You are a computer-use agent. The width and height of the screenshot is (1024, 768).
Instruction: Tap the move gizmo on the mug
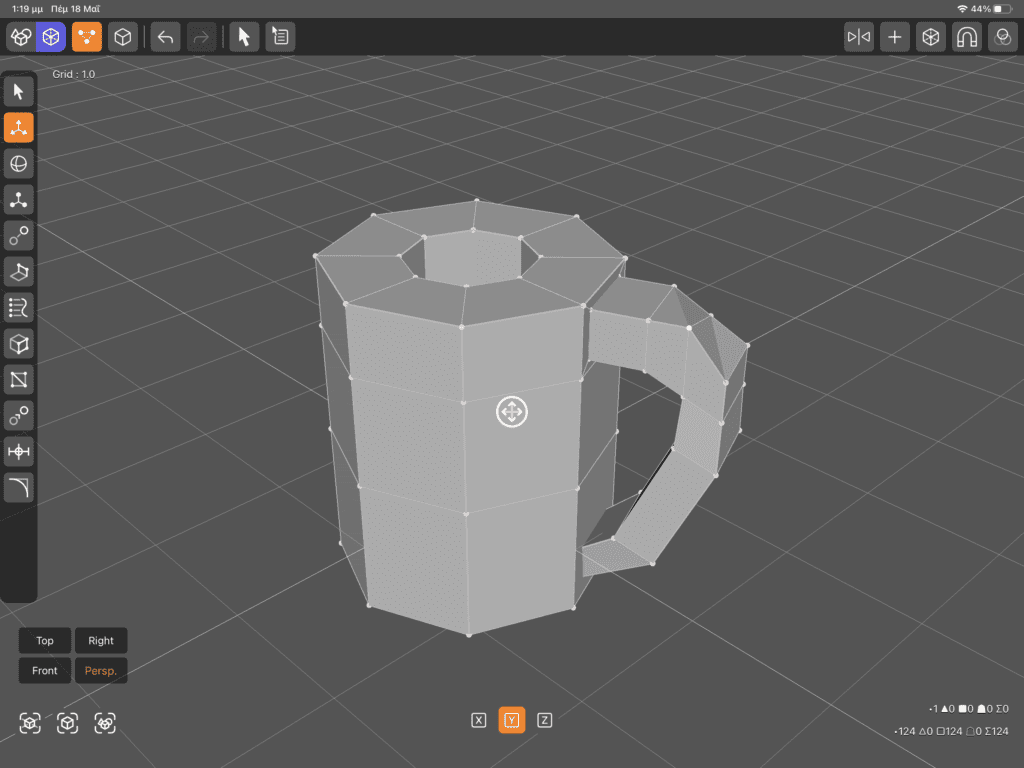click(511, 412)
